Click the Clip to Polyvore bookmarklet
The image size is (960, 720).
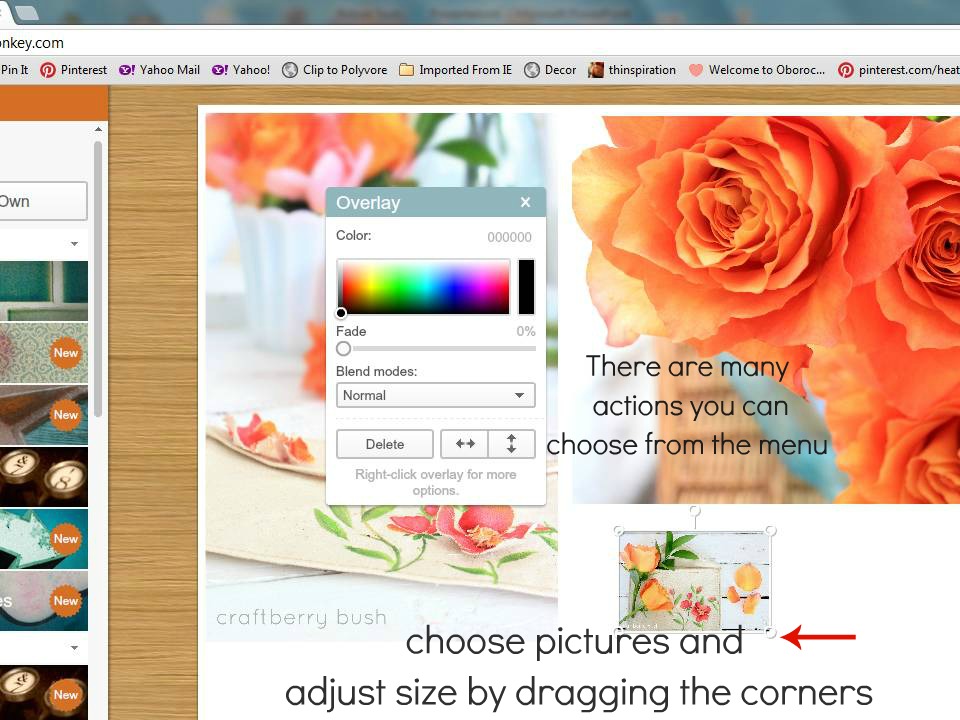[335, 70]
